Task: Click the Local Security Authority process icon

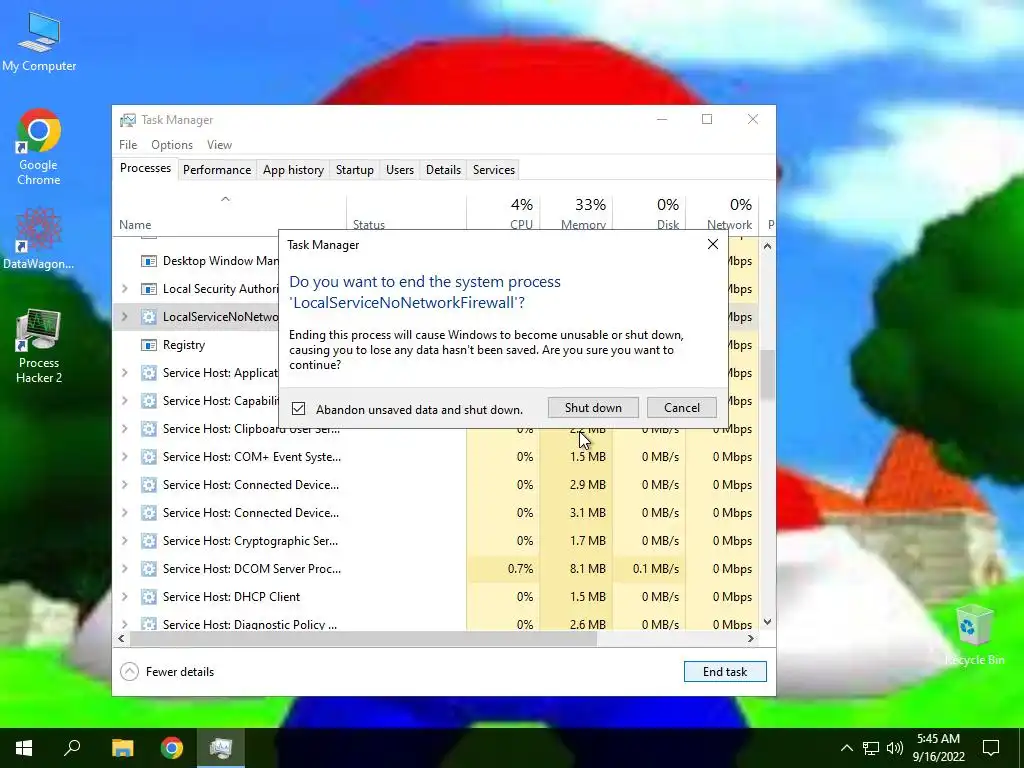Action: pyautogui.click(x=149, y=289)
